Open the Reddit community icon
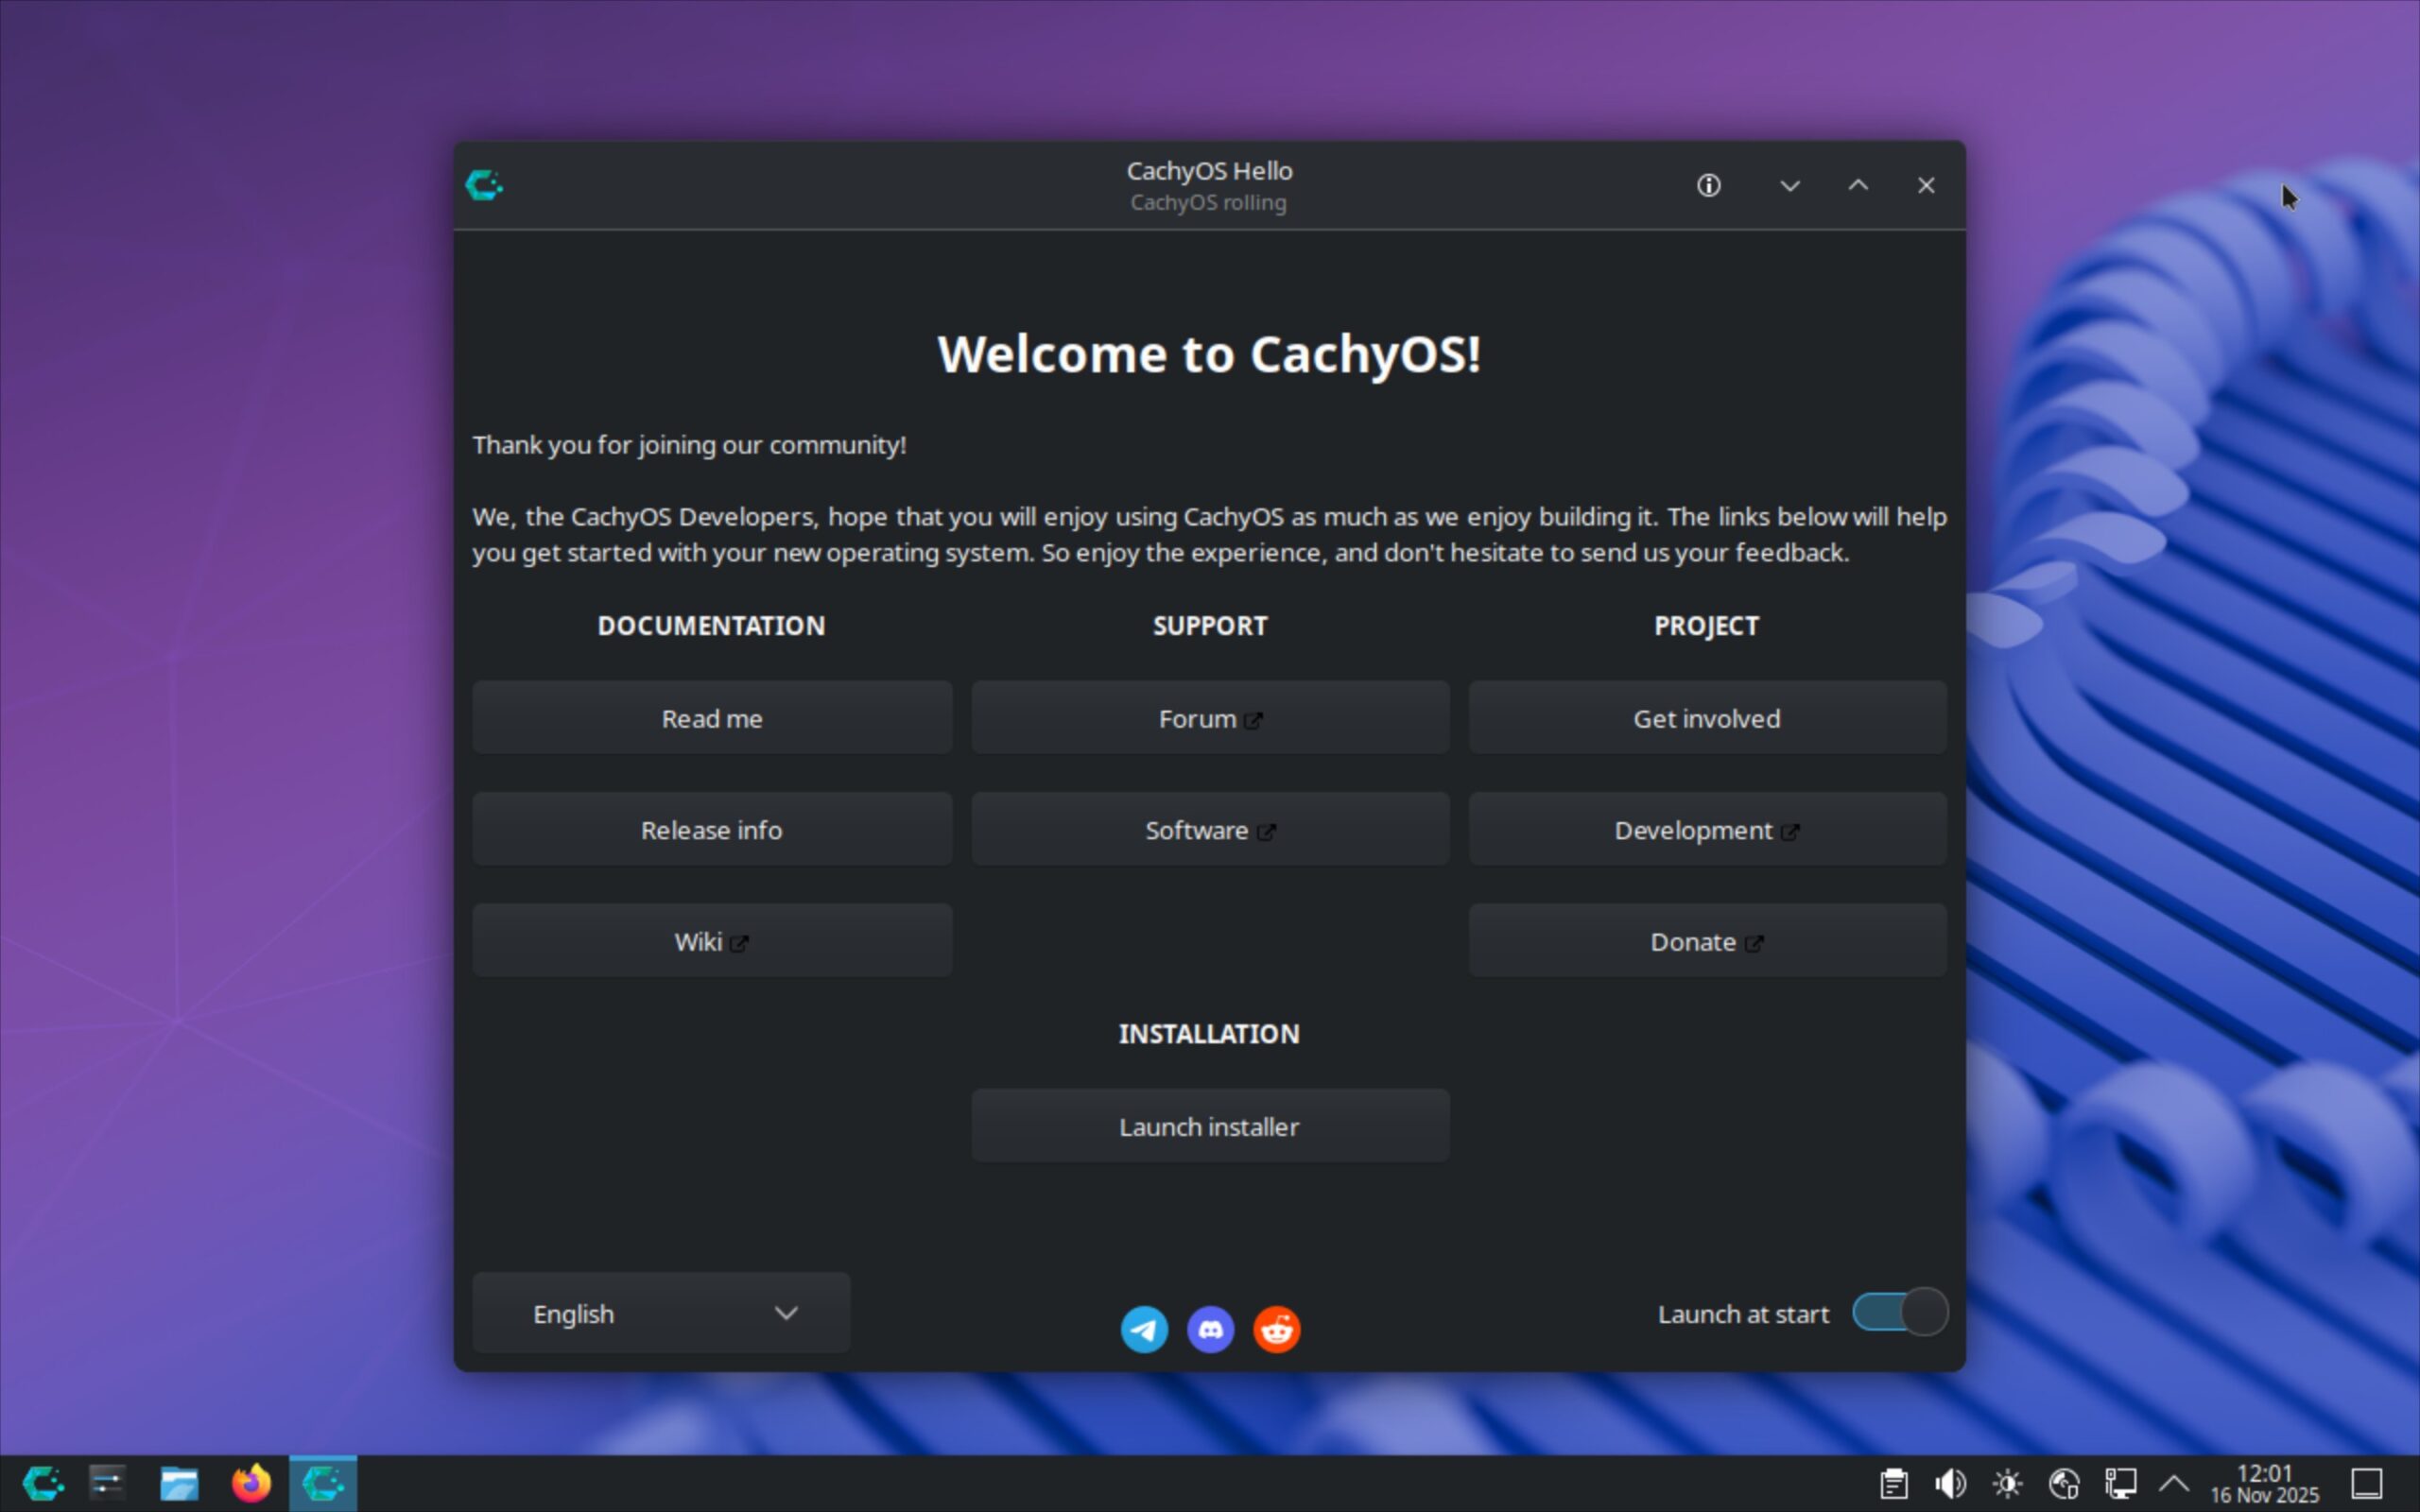This screenshot has height=1512, width=2420. [1276, 1329]
